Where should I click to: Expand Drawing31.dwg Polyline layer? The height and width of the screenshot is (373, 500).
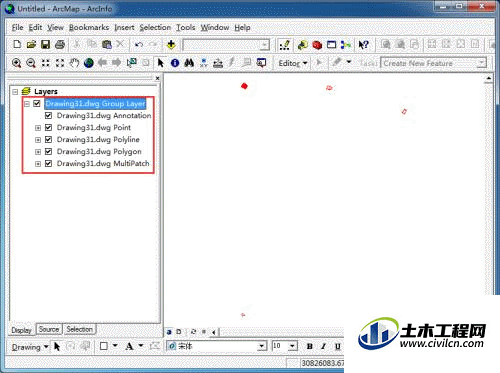[38, 140]
